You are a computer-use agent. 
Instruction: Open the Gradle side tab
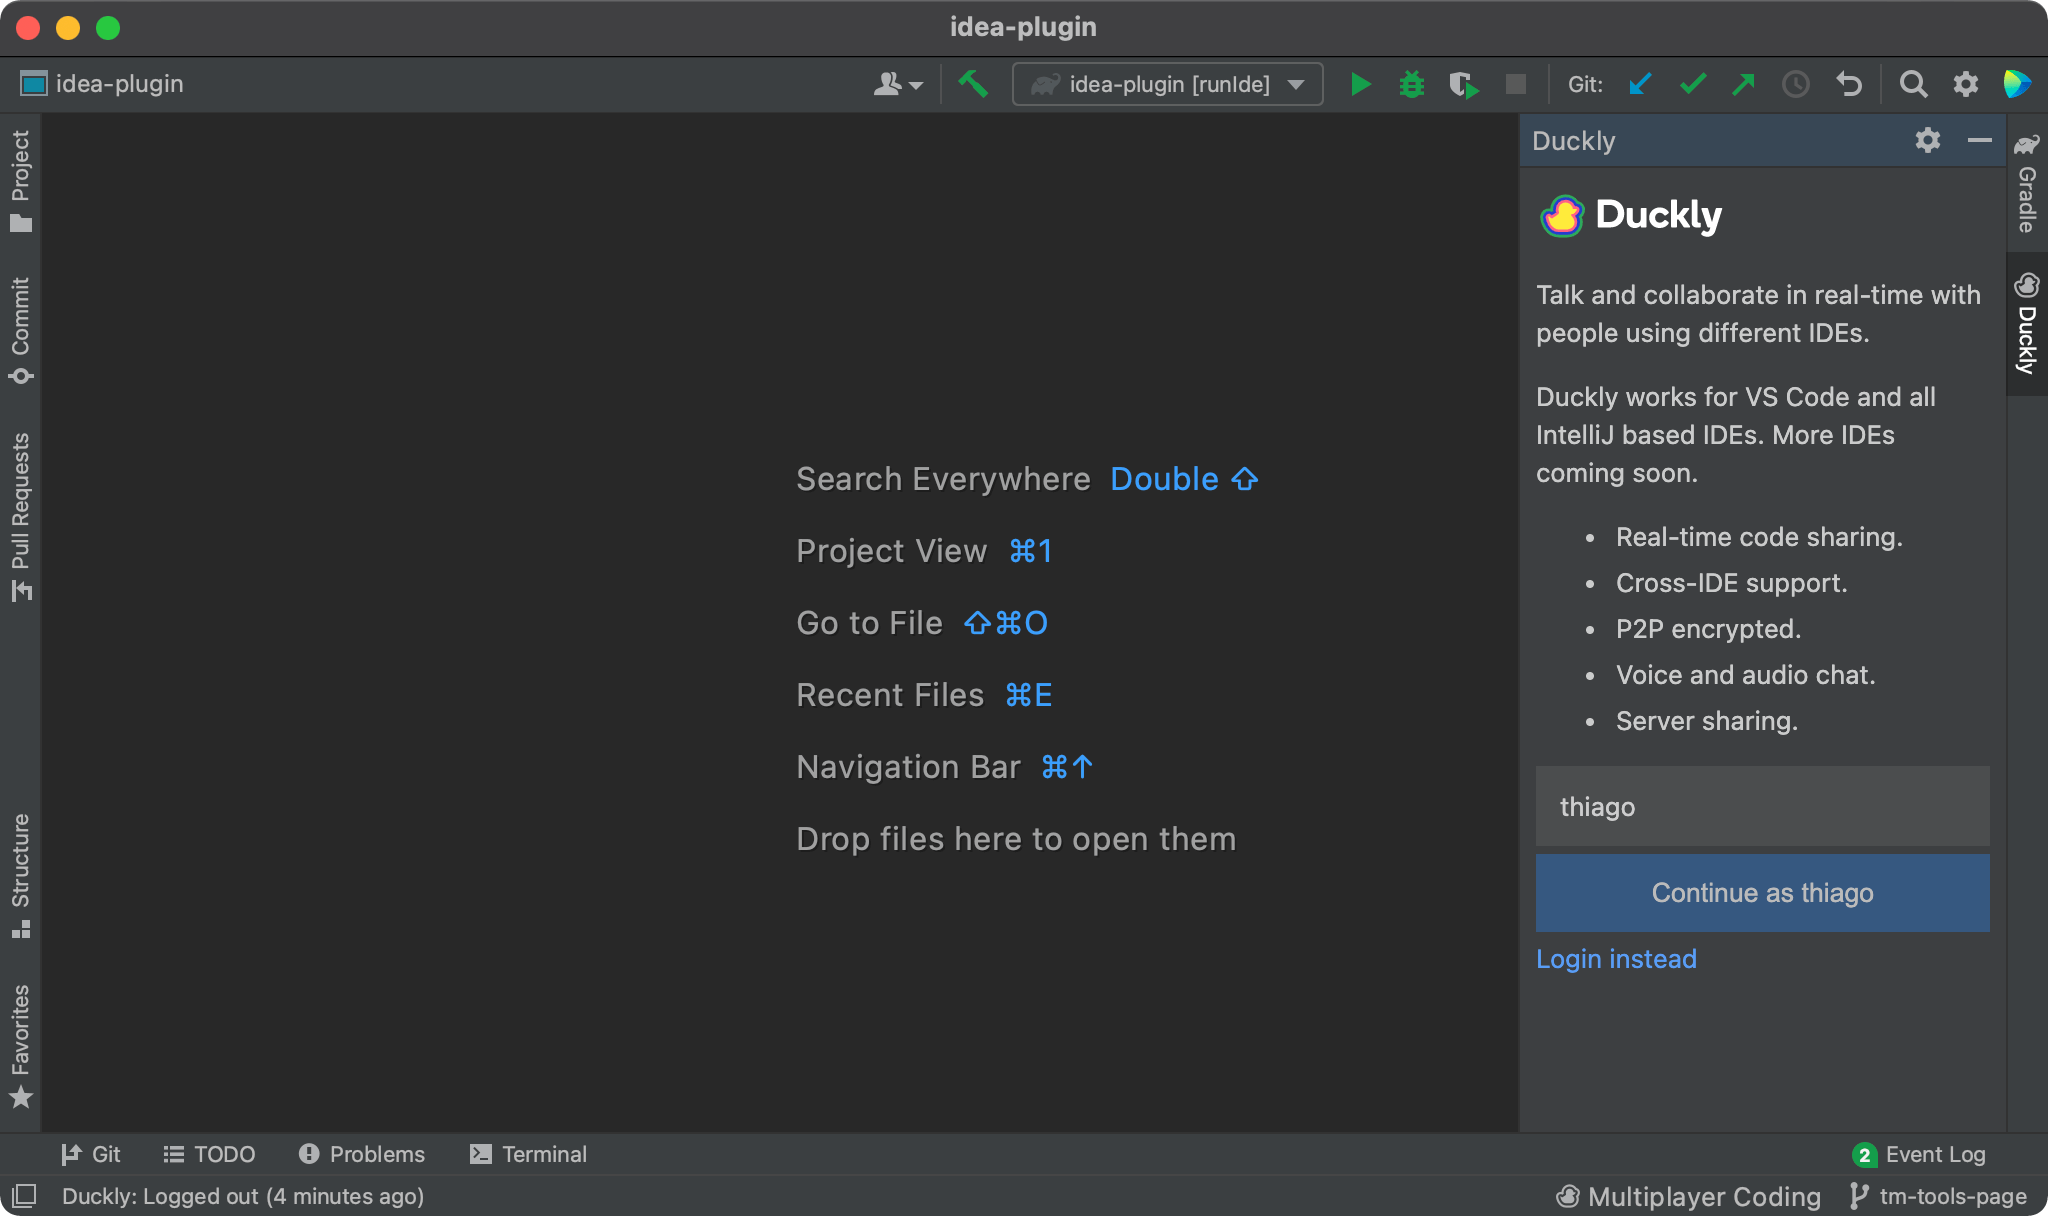click(2027, 183)
